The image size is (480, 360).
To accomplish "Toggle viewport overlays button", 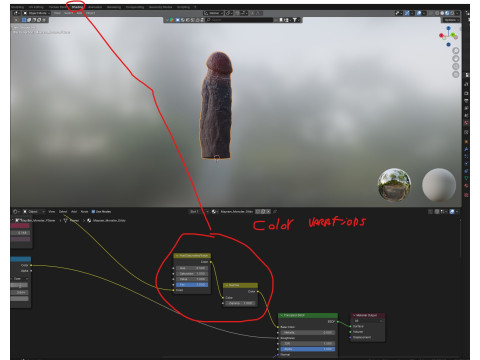I will [x=419, y=13].
